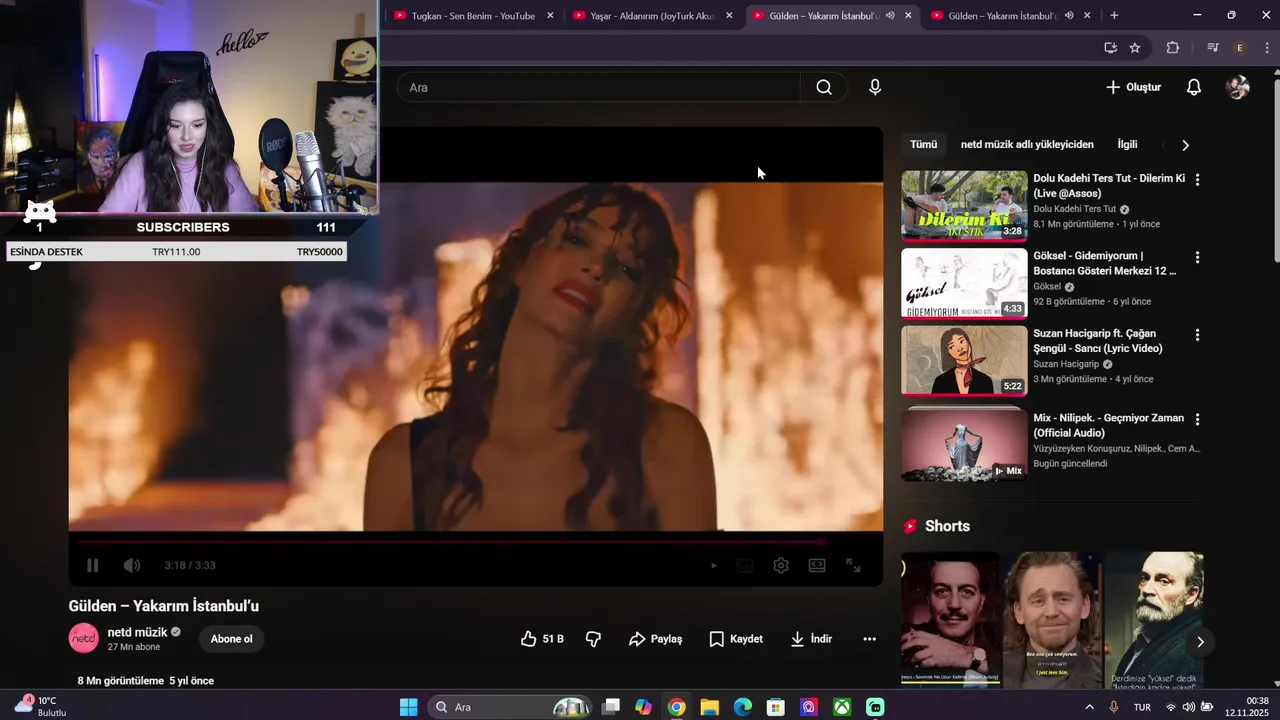
Task: Open netd müzik channel avatar
Action: point(84,638)
